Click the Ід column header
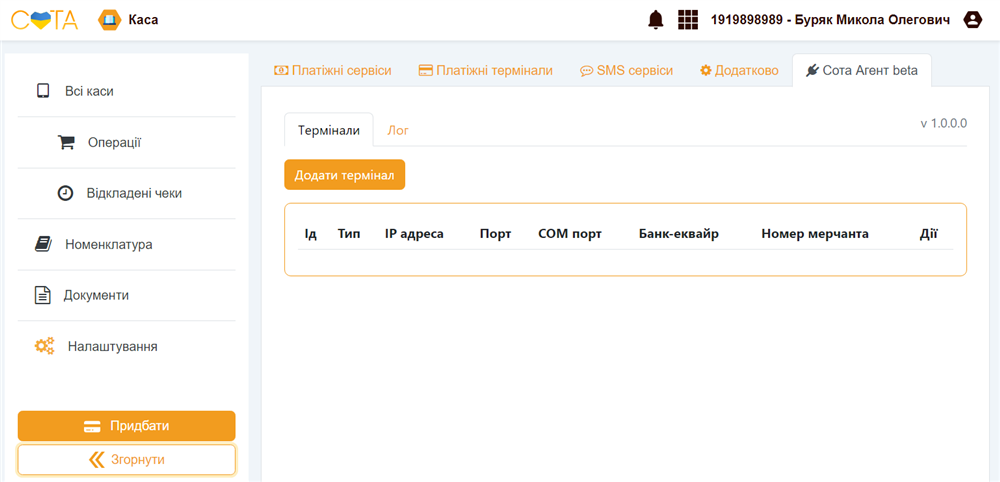1000x482 pixels. (x=311, y=234)
